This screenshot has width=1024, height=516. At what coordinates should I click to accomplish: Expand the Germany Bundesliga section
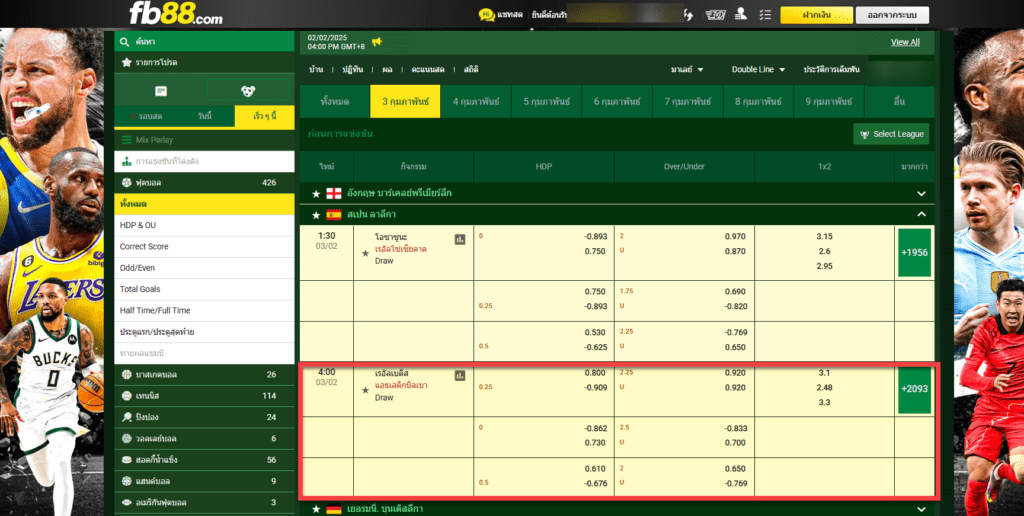click(x=921, y=509)
